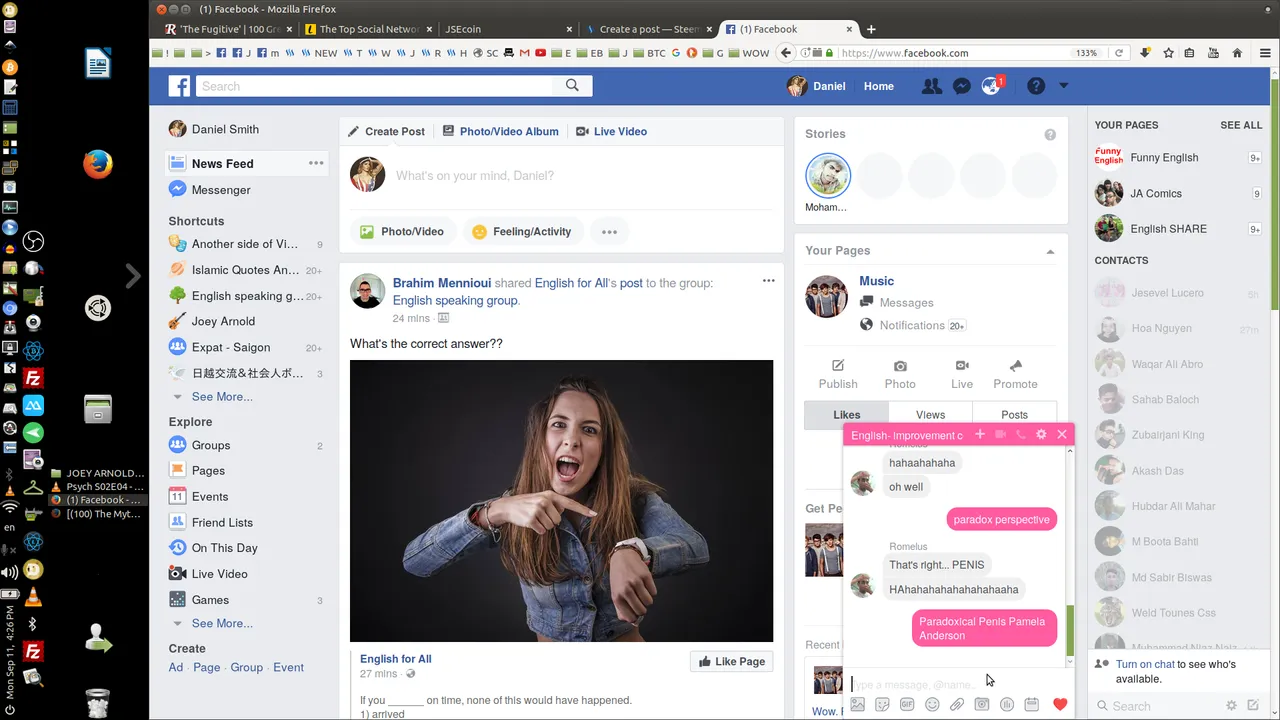Switch to 'The Fugitive' browser tab
Screen dimensions: 1280x720
tap(222, 29)
